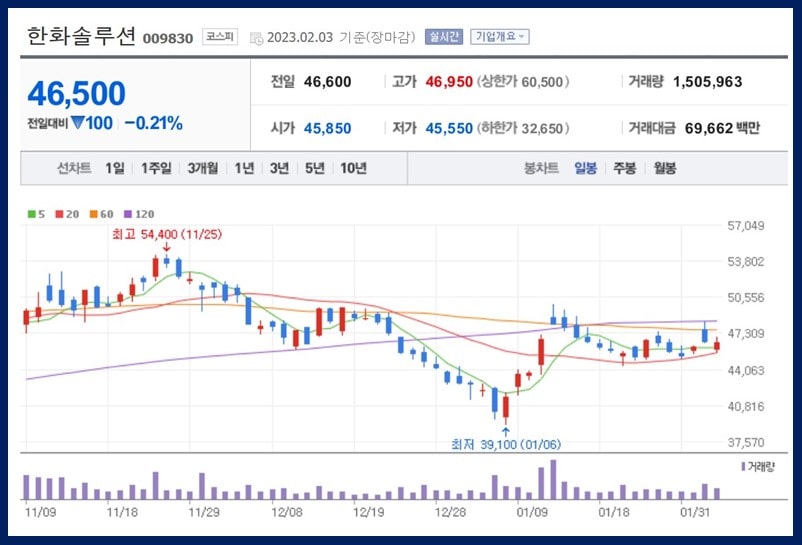The height and width of the screenshot is (545, 802).
Task: Switch to 월봉 monthly candle chart
Action: tap(664, 168)
